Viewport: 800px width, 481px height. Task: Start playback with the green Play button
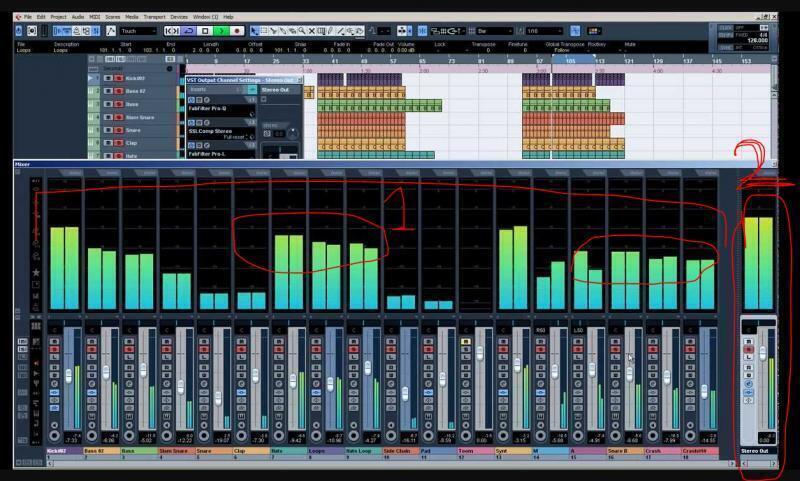coord(221,31)
